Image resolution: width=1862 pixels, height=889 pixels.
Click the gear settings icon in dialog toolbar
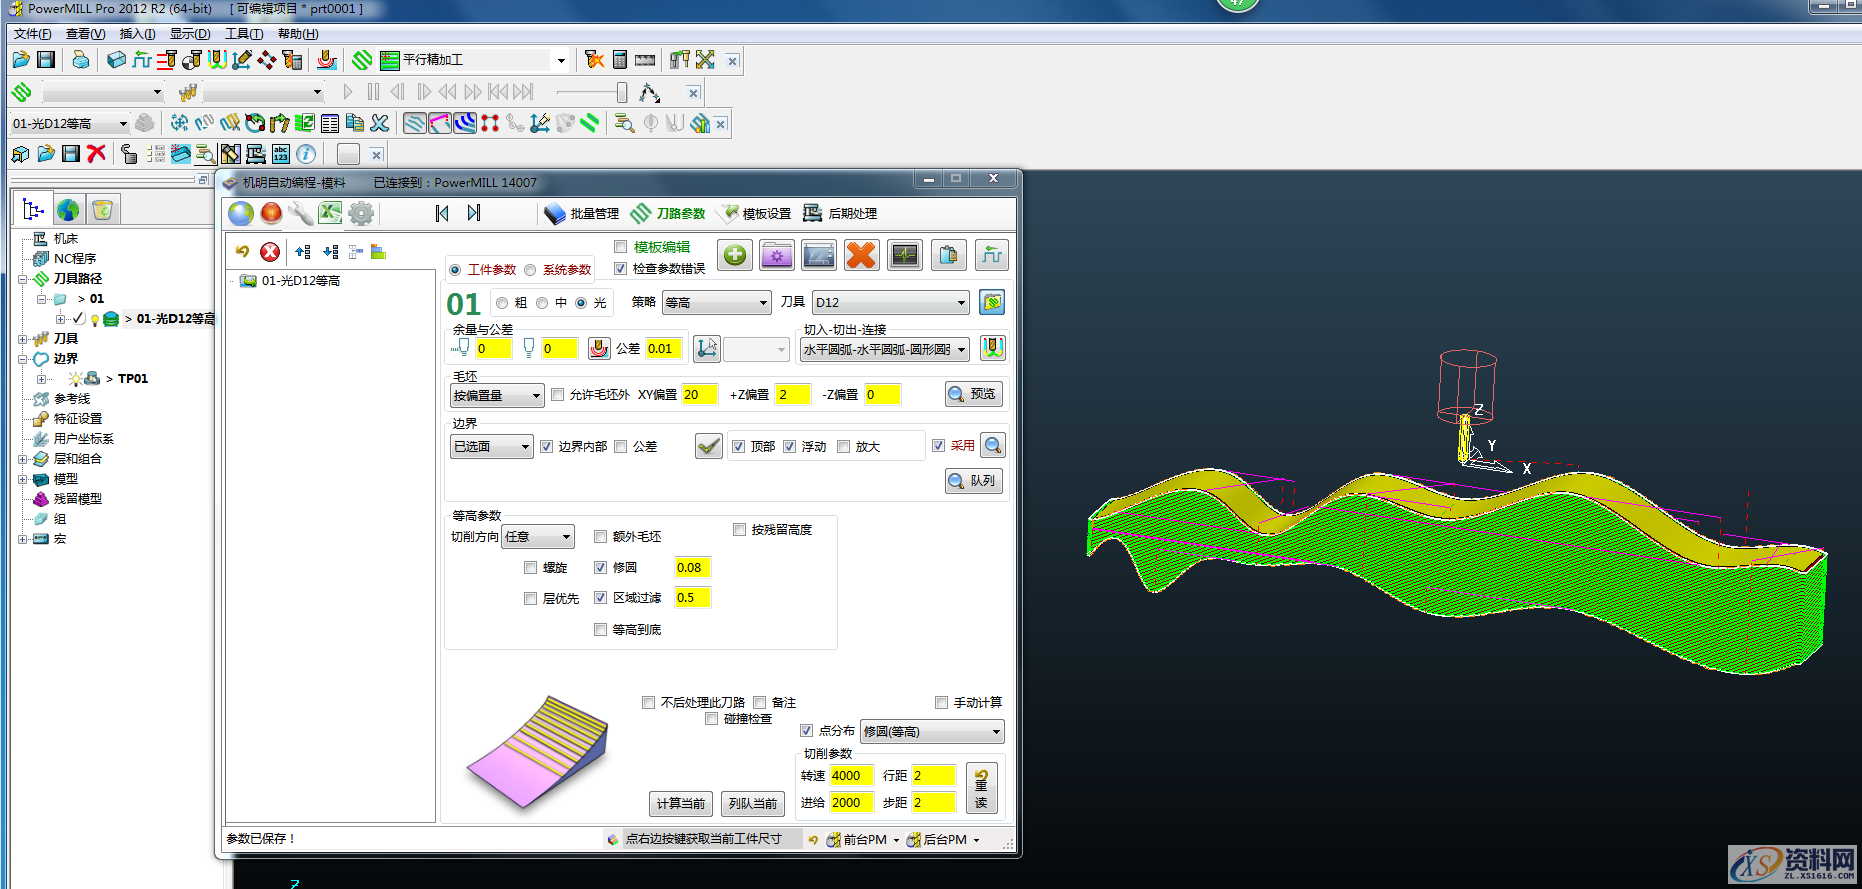pos(361,213)
